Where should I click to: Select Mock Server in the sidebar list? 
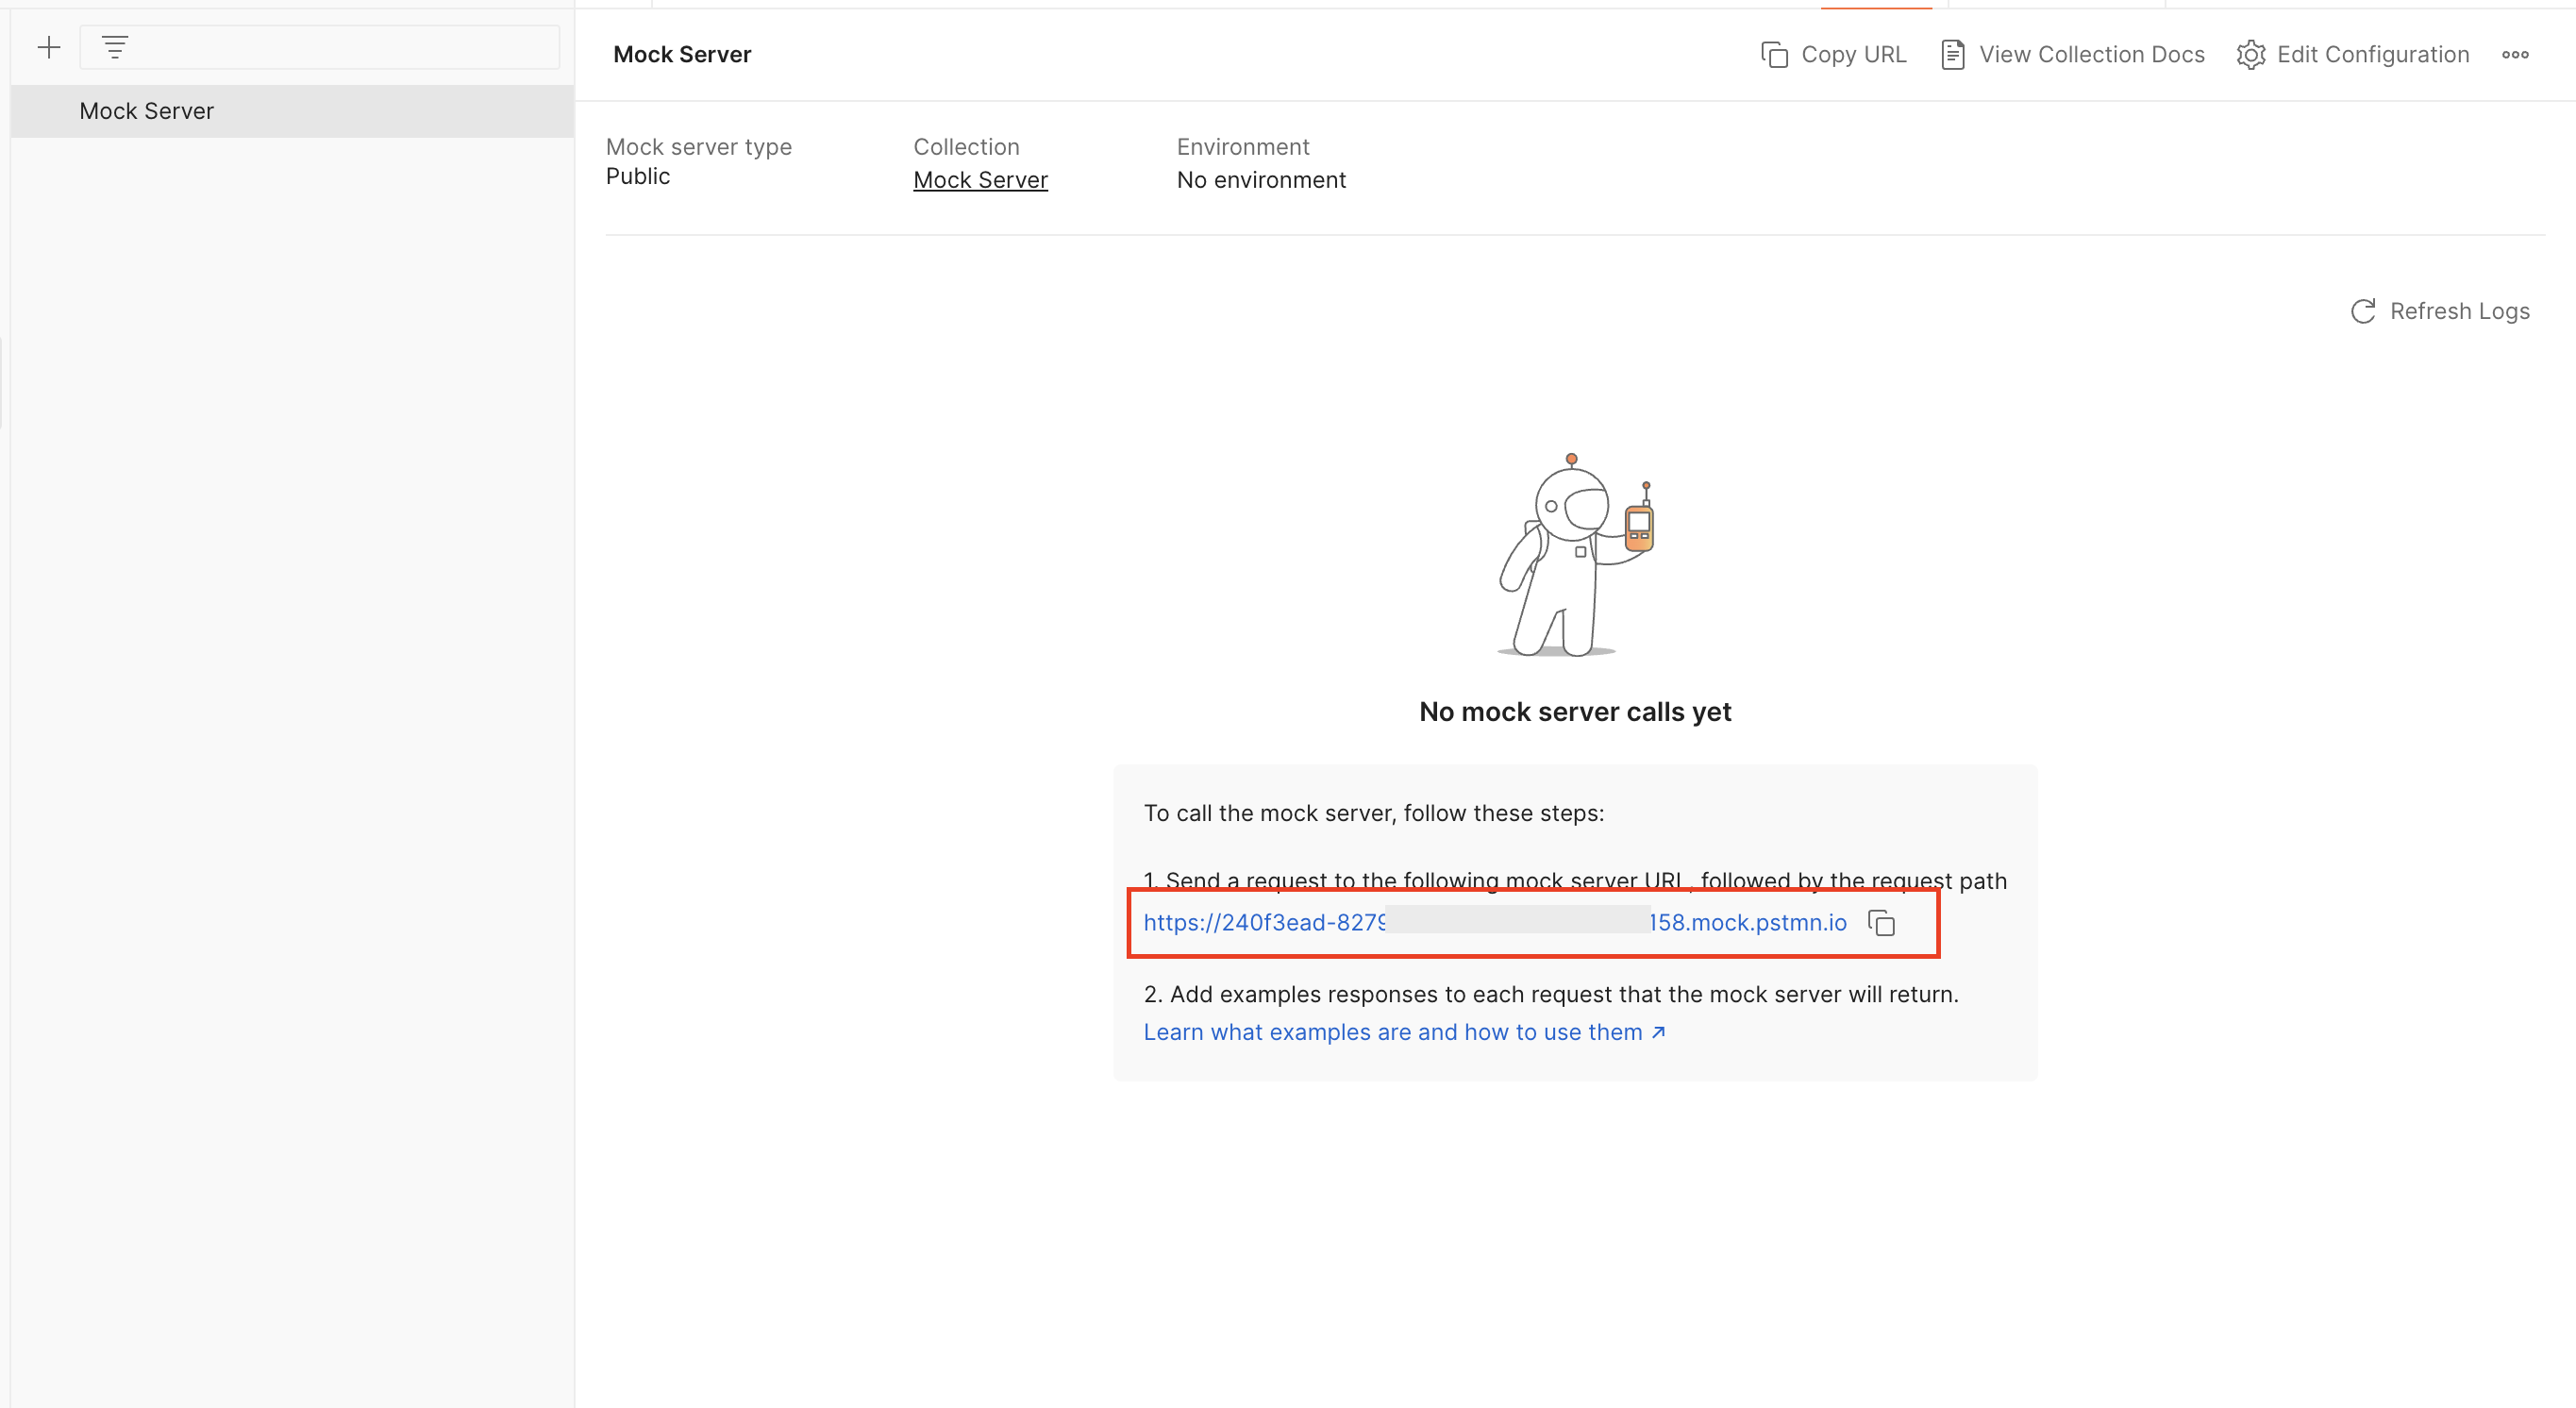(147, 111)
